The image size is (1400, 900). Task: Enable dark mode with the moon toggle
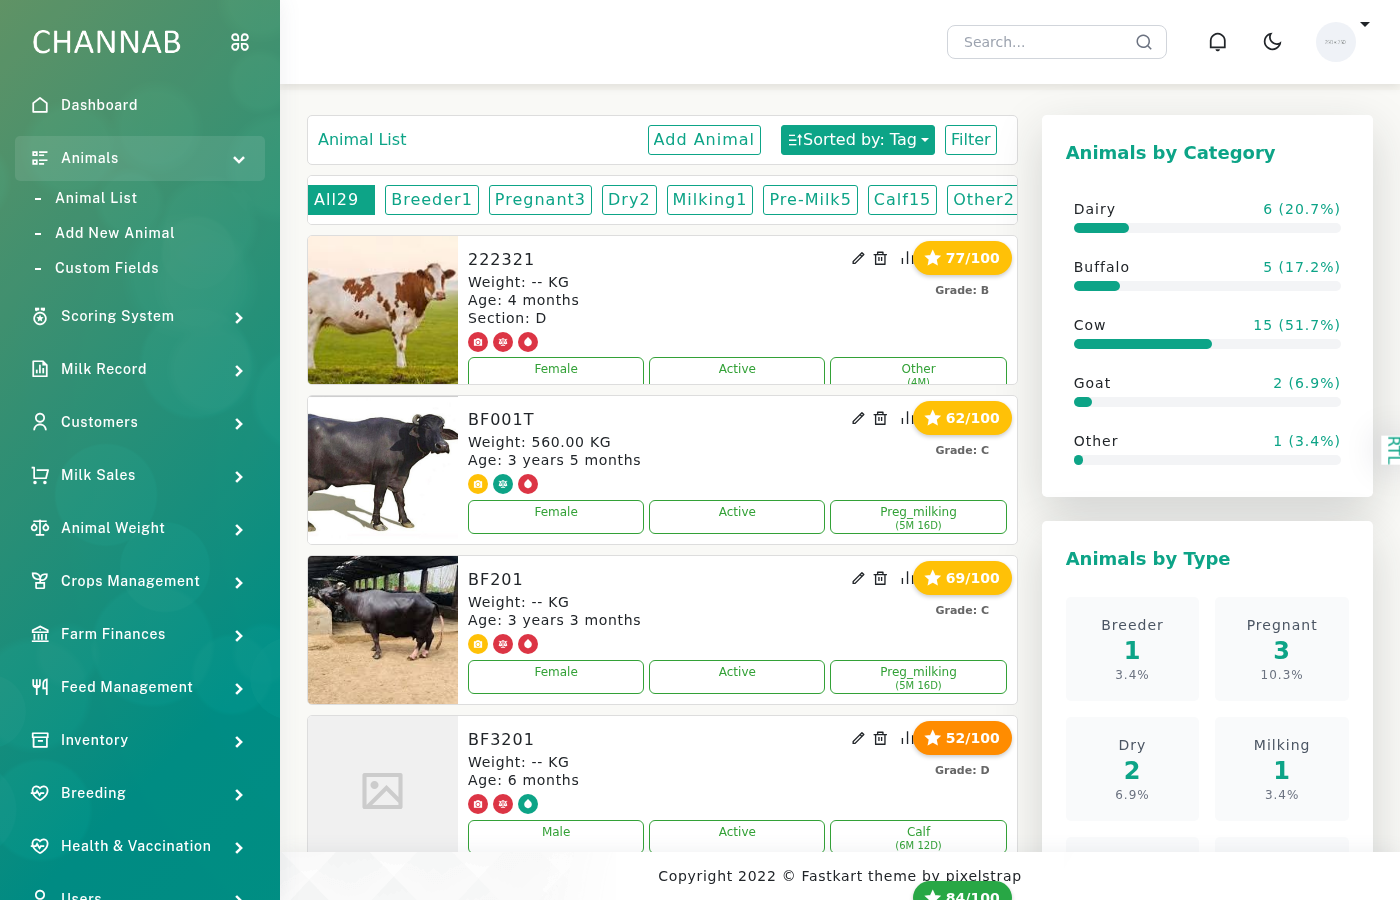coord(1272,41)
